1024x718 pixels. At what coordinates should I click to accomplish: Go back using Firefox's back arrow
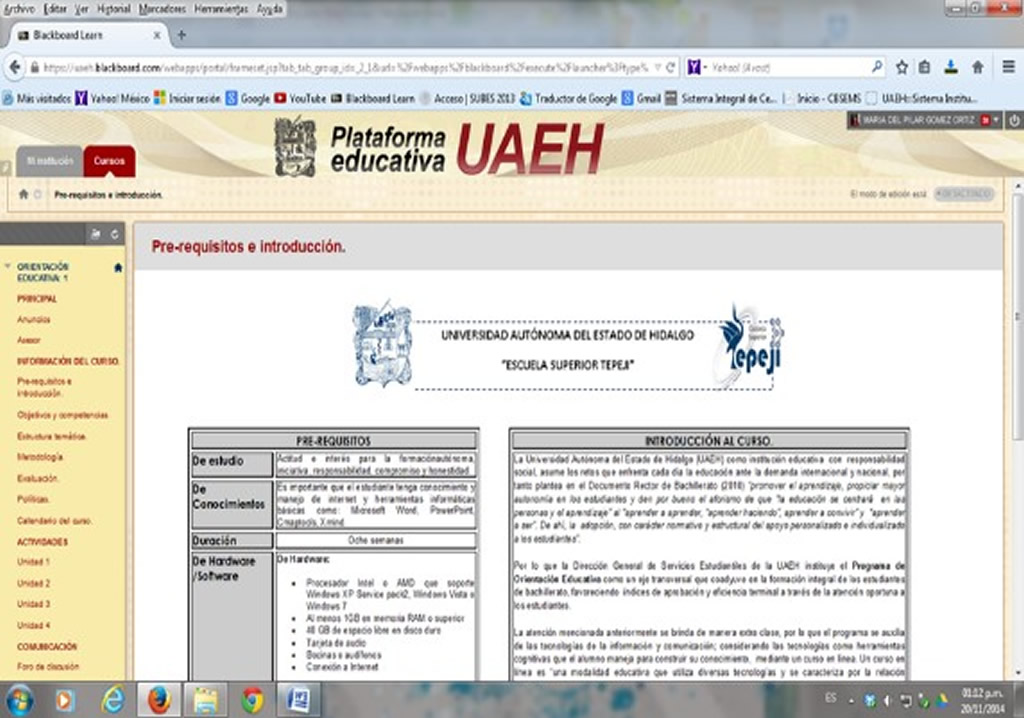point(14,67)
